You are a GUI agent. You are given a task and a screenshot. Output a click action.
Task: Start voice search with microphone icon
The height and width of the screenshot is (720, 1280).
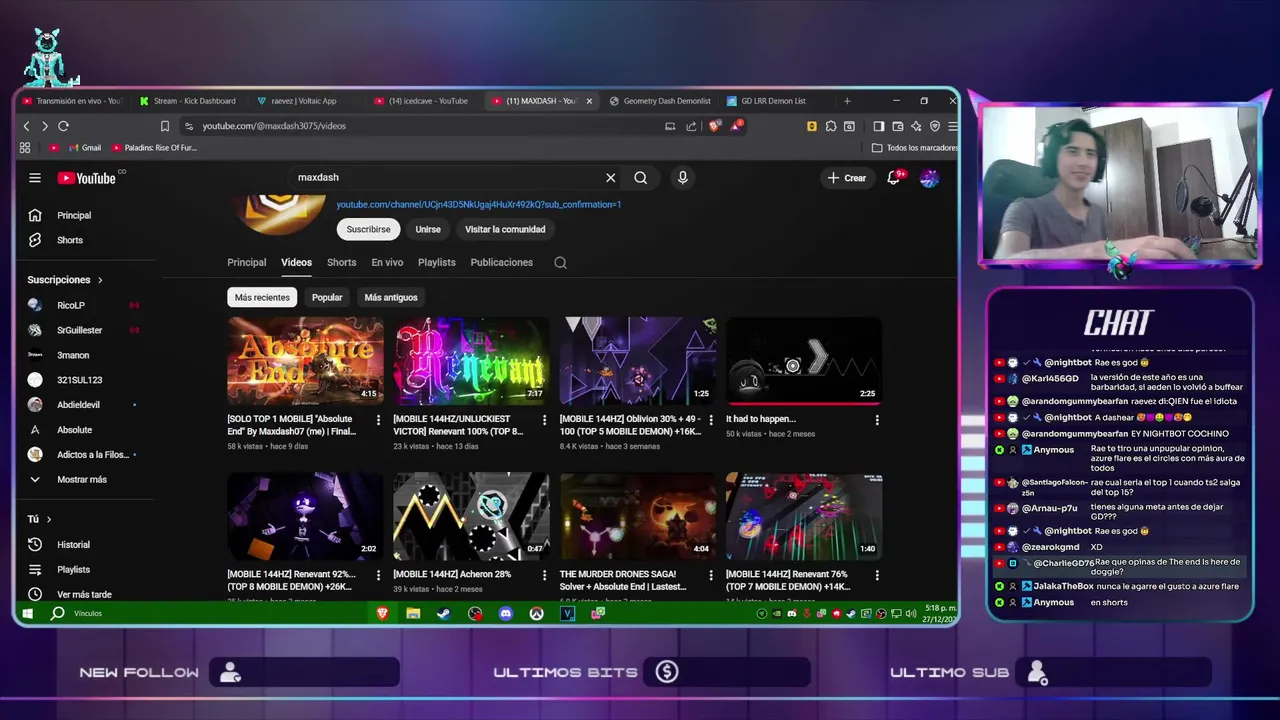point(683,178)
